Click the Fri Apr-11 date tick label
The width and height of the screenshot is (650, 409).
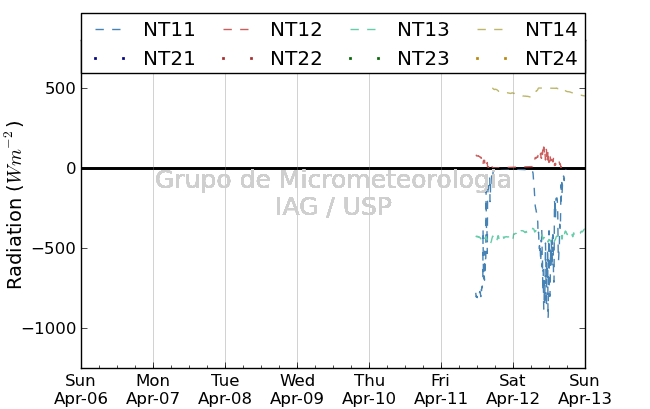point(441,389)
